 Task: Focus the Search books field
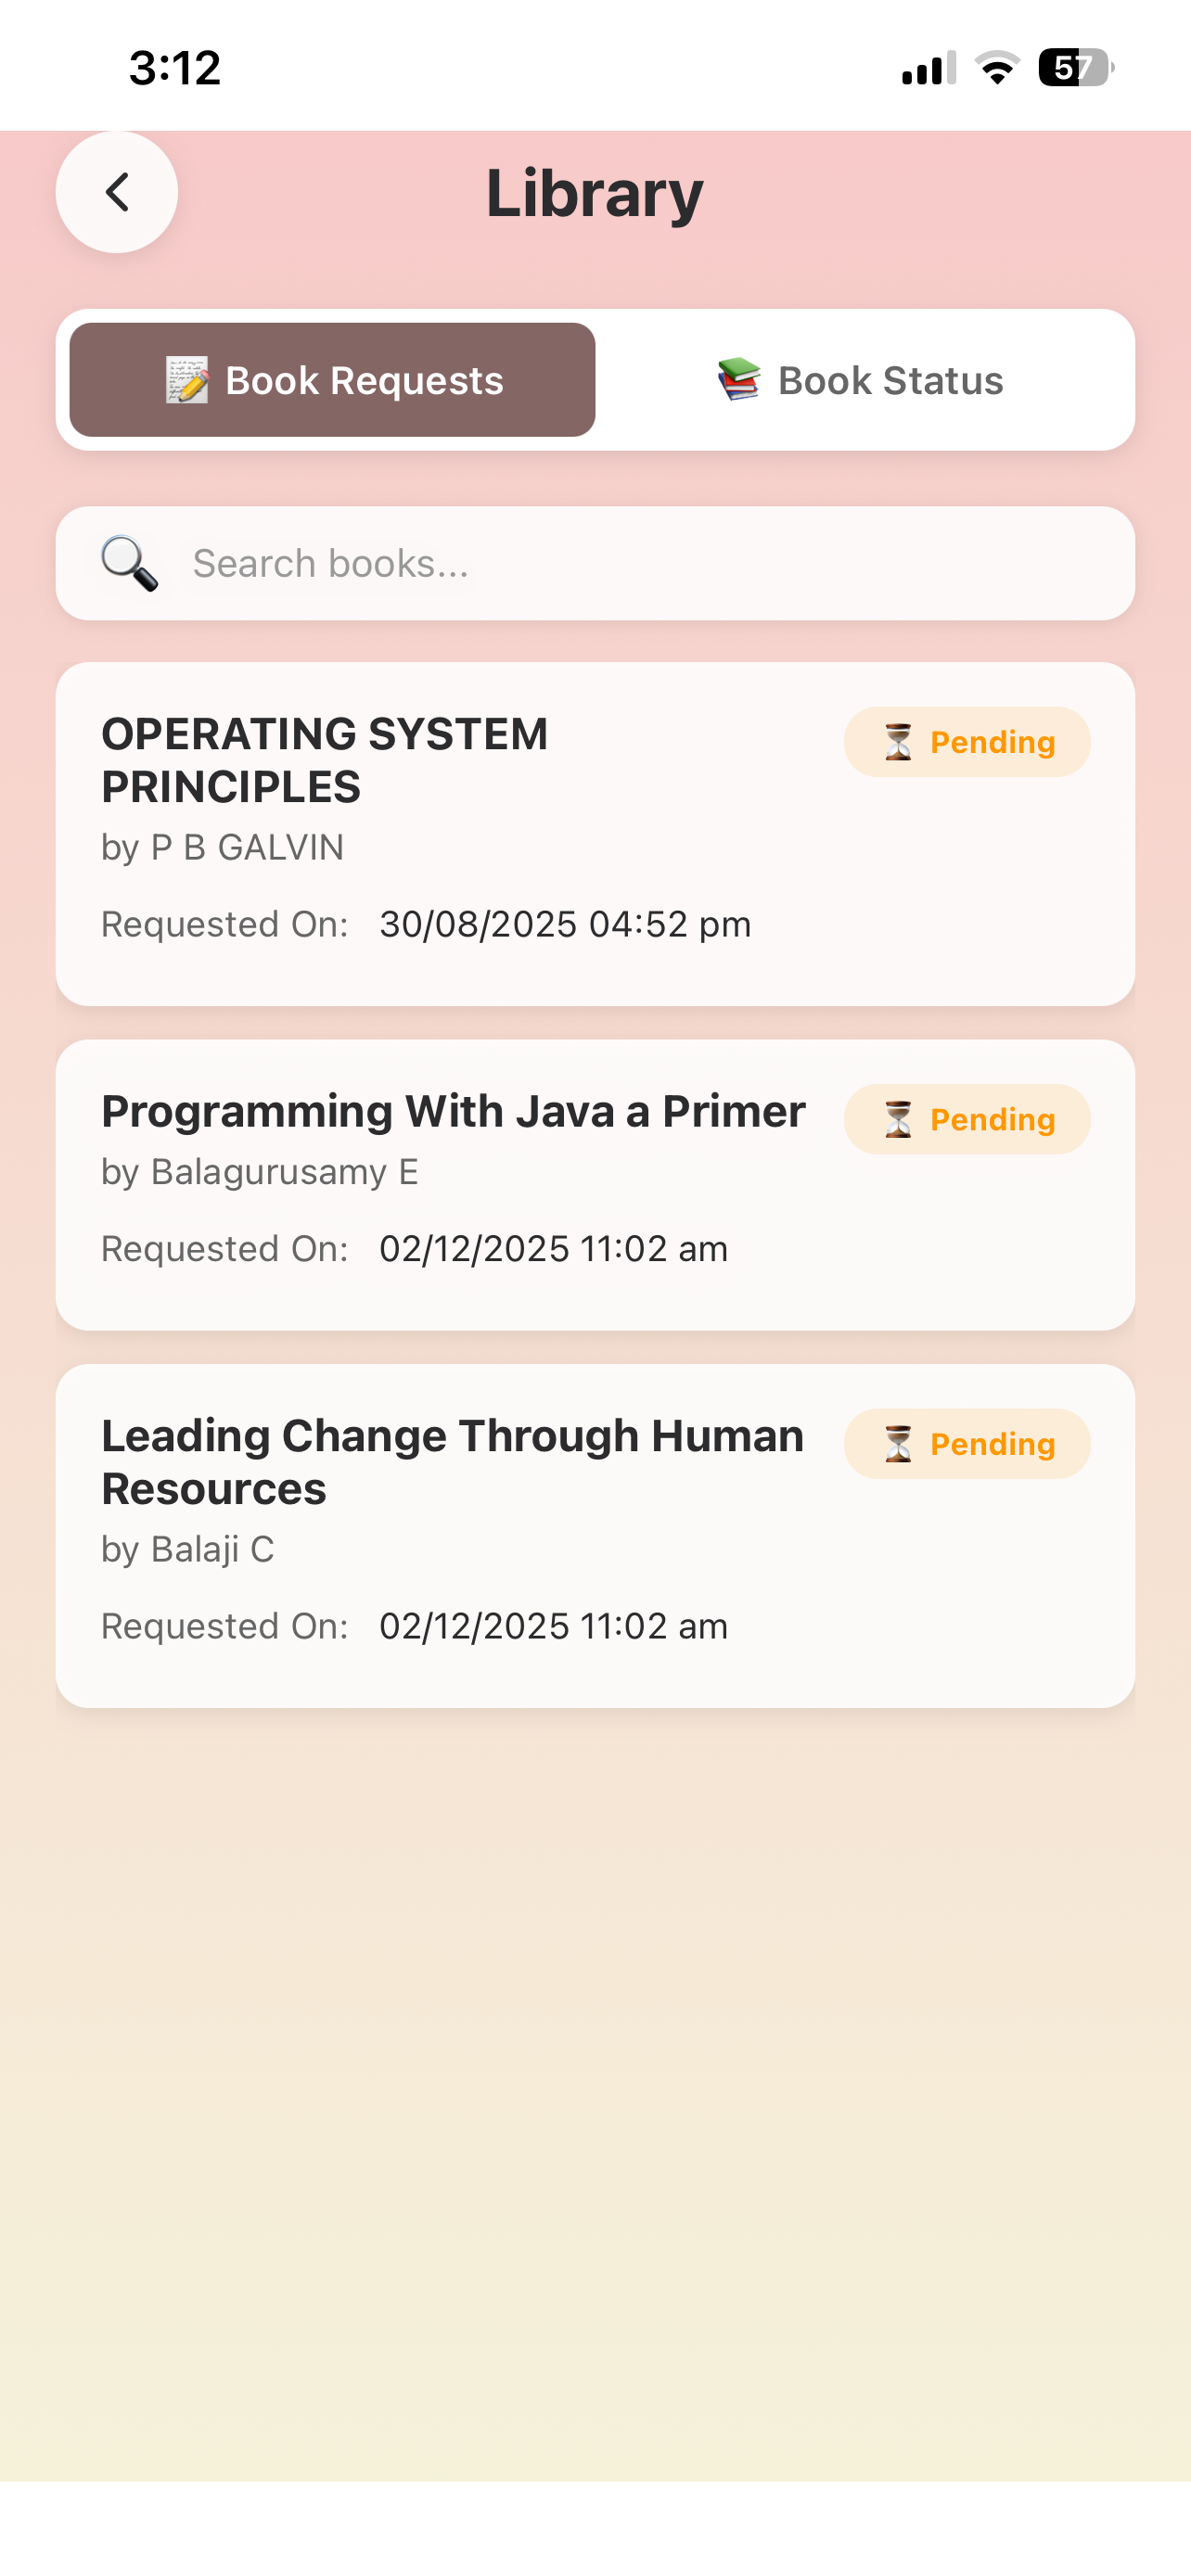click(x=595, y=563)
